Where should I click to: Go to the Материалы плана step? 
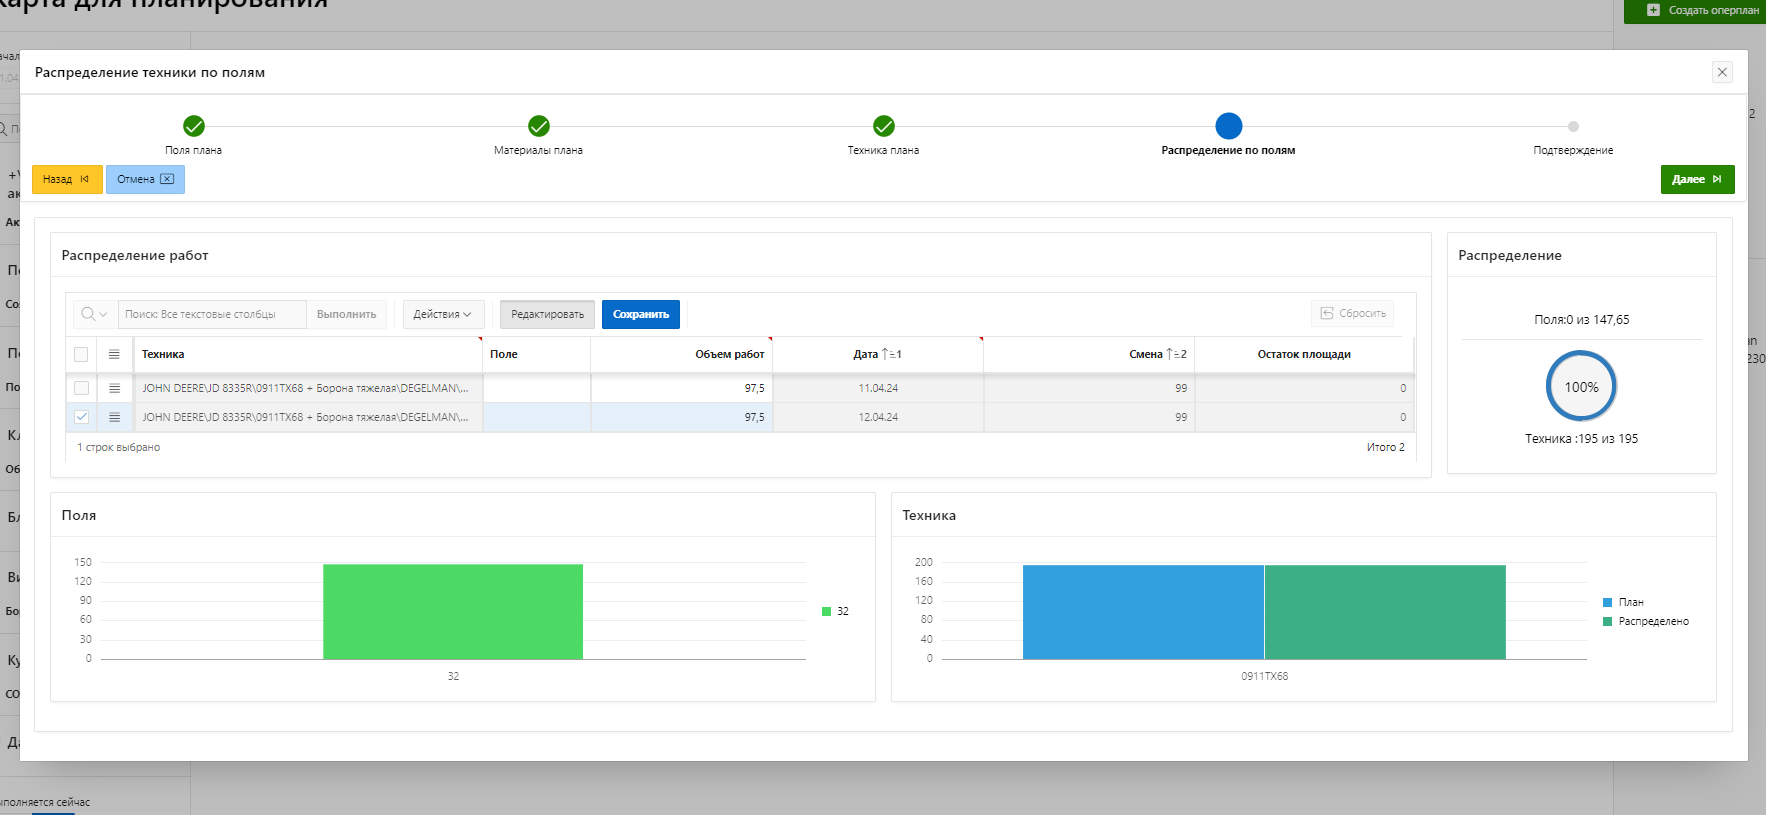pos(538,126)
